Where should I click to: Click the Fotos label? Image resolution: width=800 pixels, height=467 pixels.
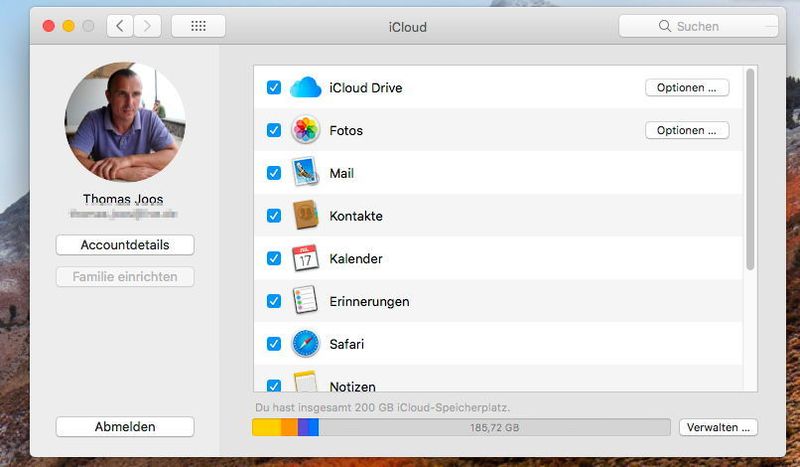tap(346, 131)
